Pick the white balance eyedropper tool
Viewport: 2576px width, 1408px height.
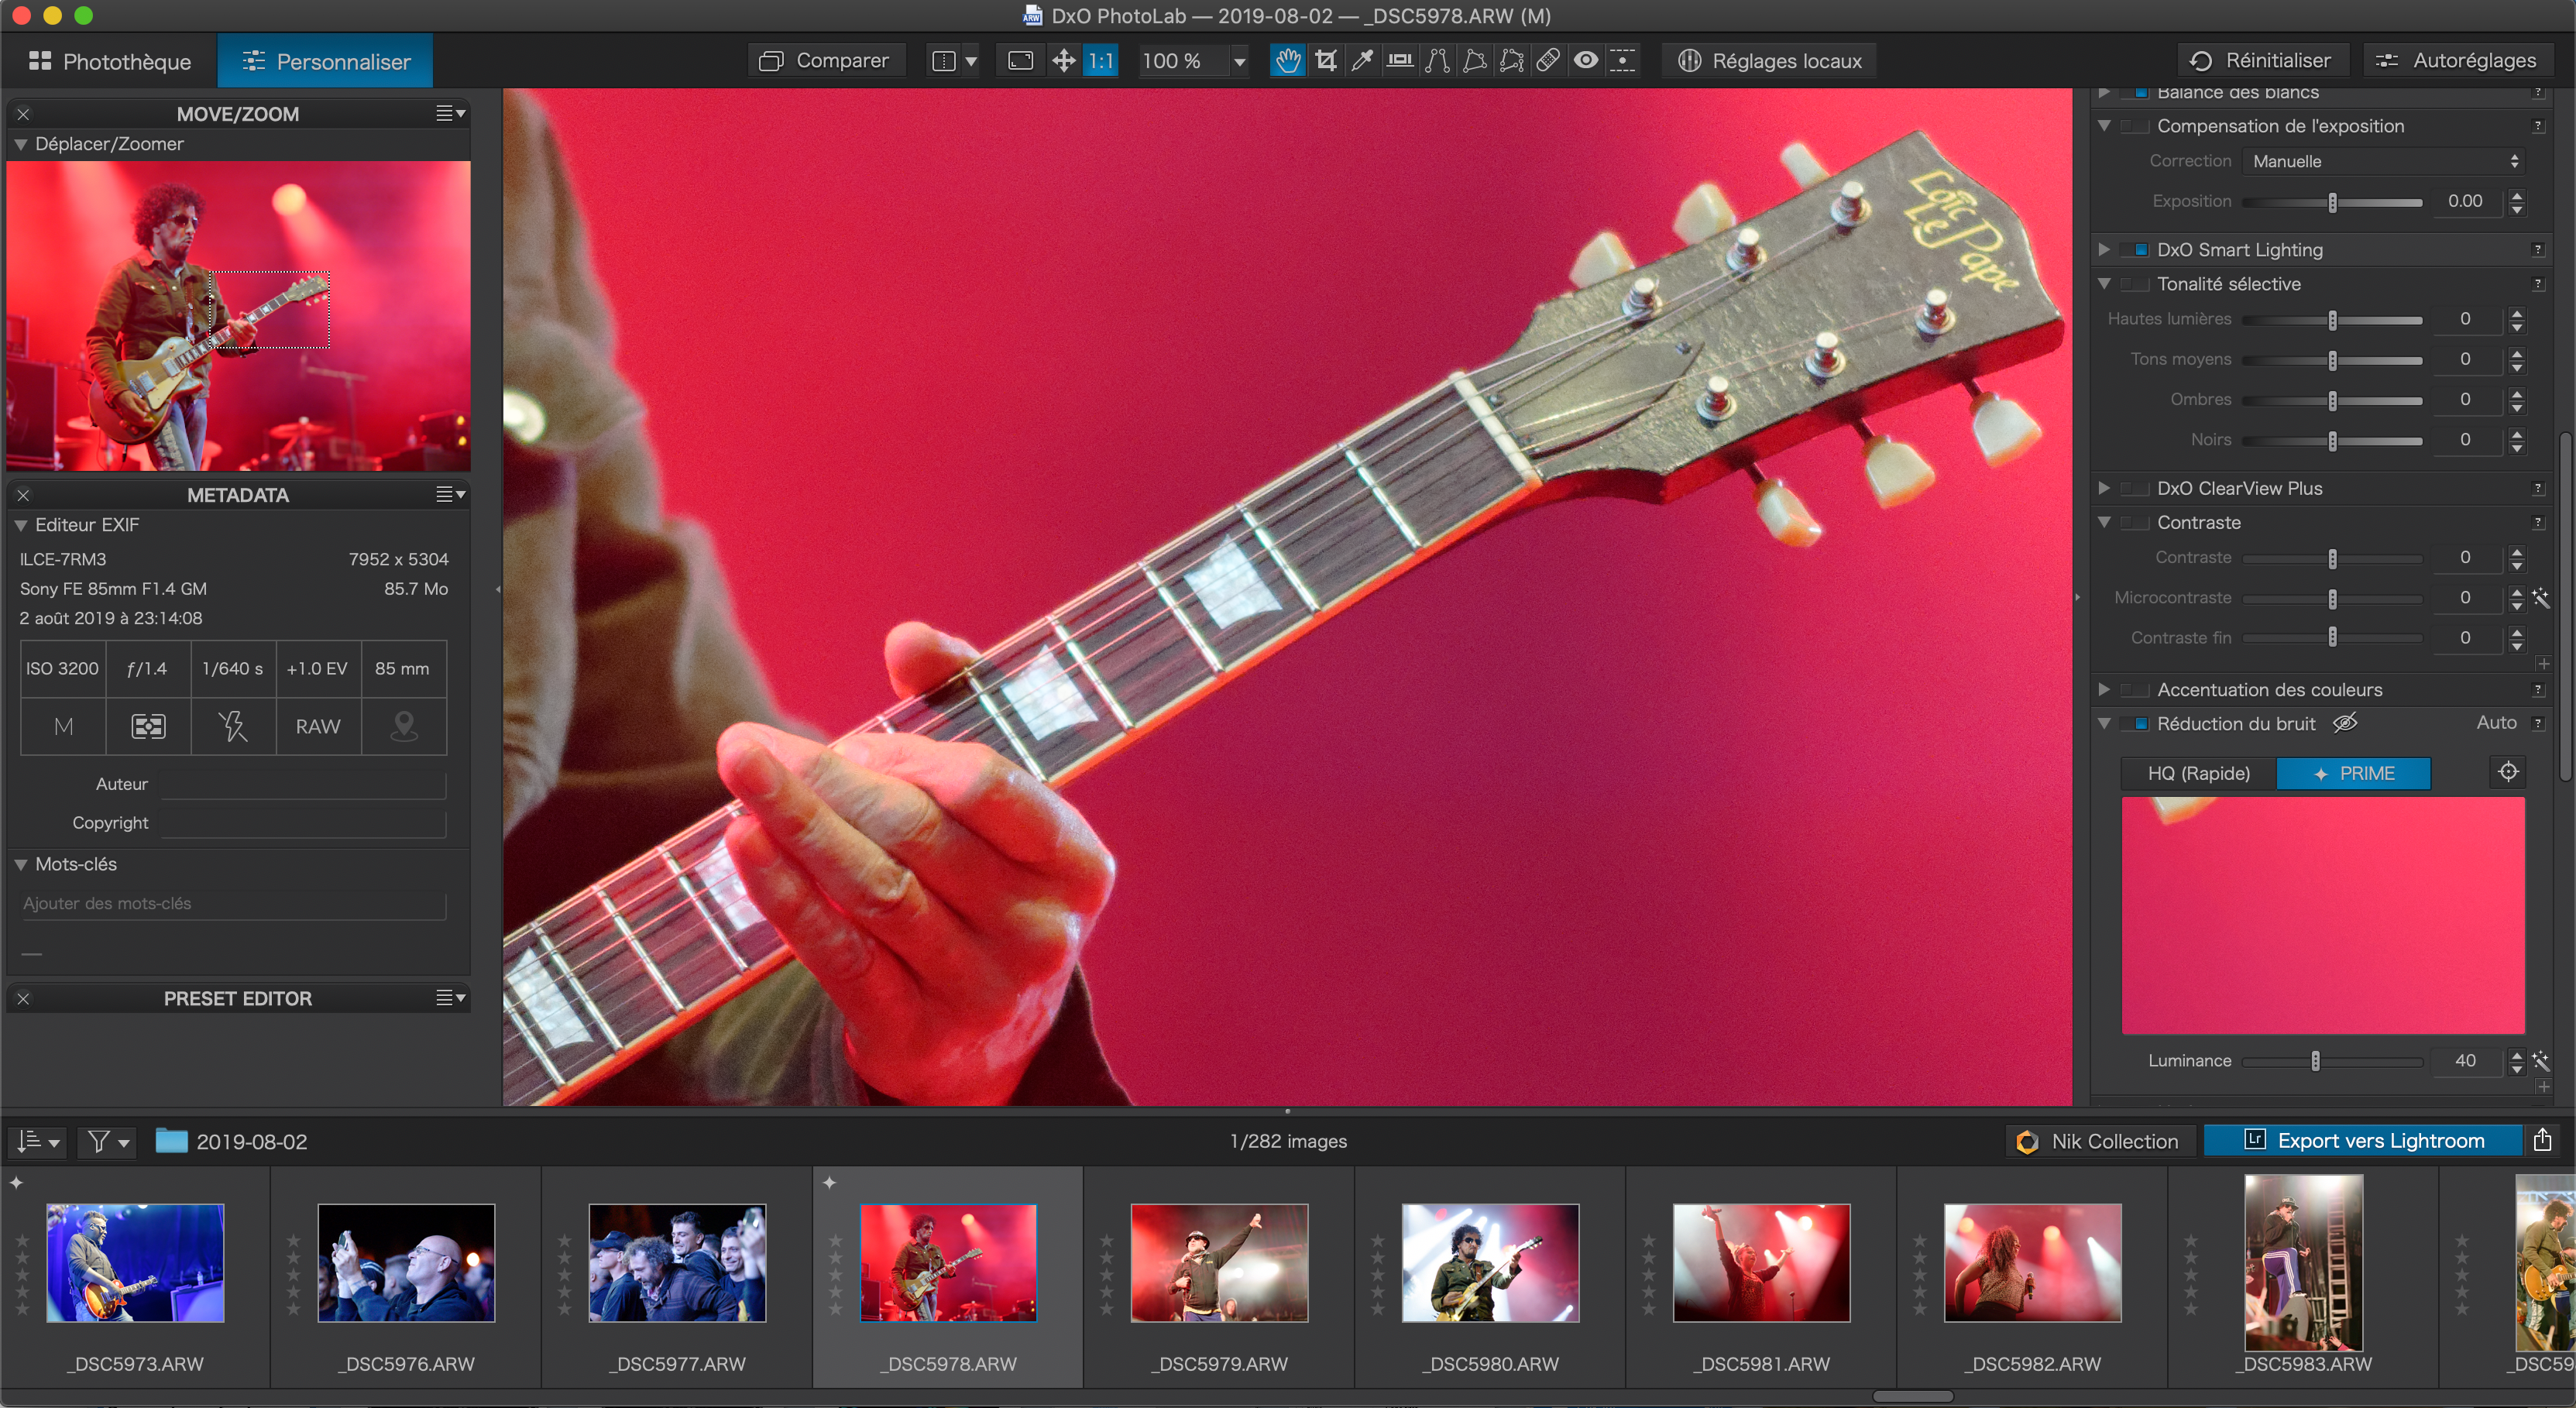[x=1362, y=61]
